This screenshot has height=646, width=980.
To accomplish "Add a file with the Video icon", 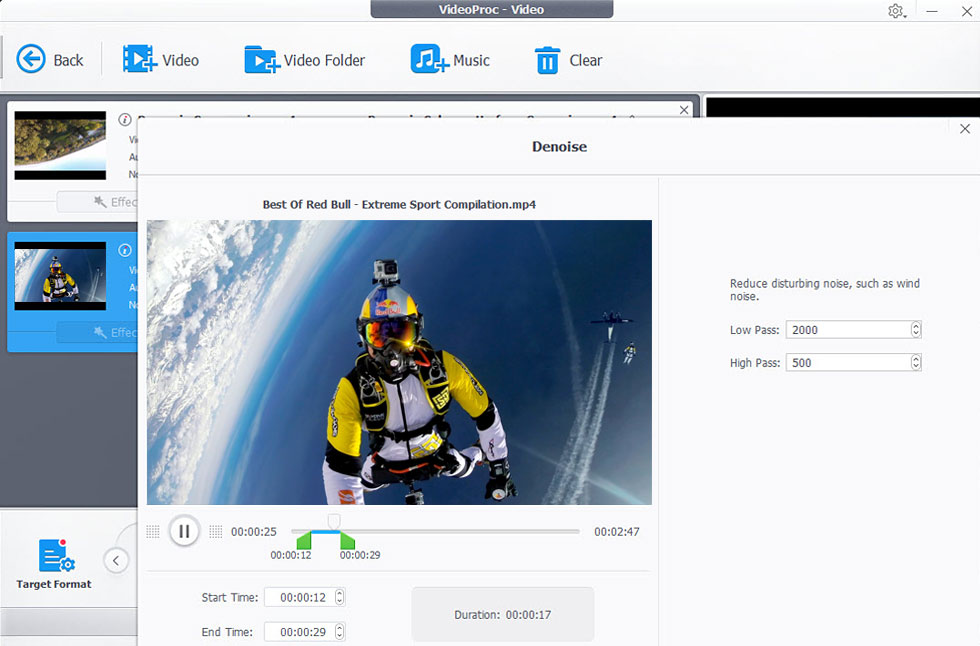I will [139, 60].
